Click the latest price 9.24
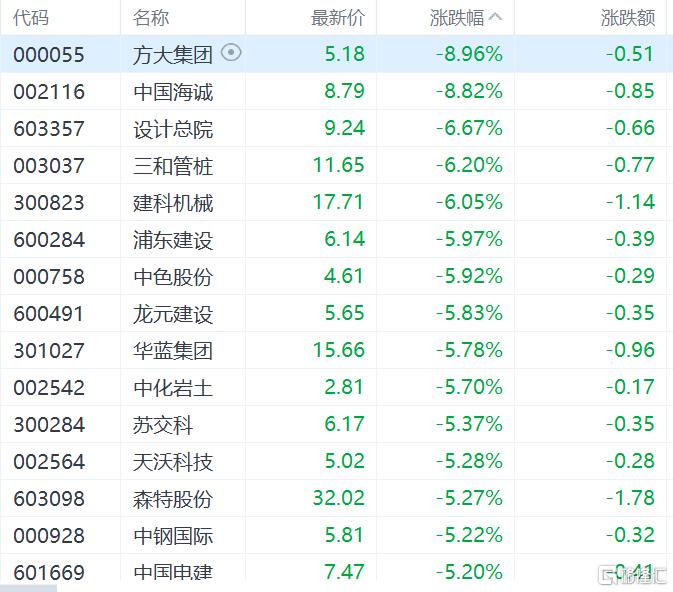The image size is (673, 592). 344,128
